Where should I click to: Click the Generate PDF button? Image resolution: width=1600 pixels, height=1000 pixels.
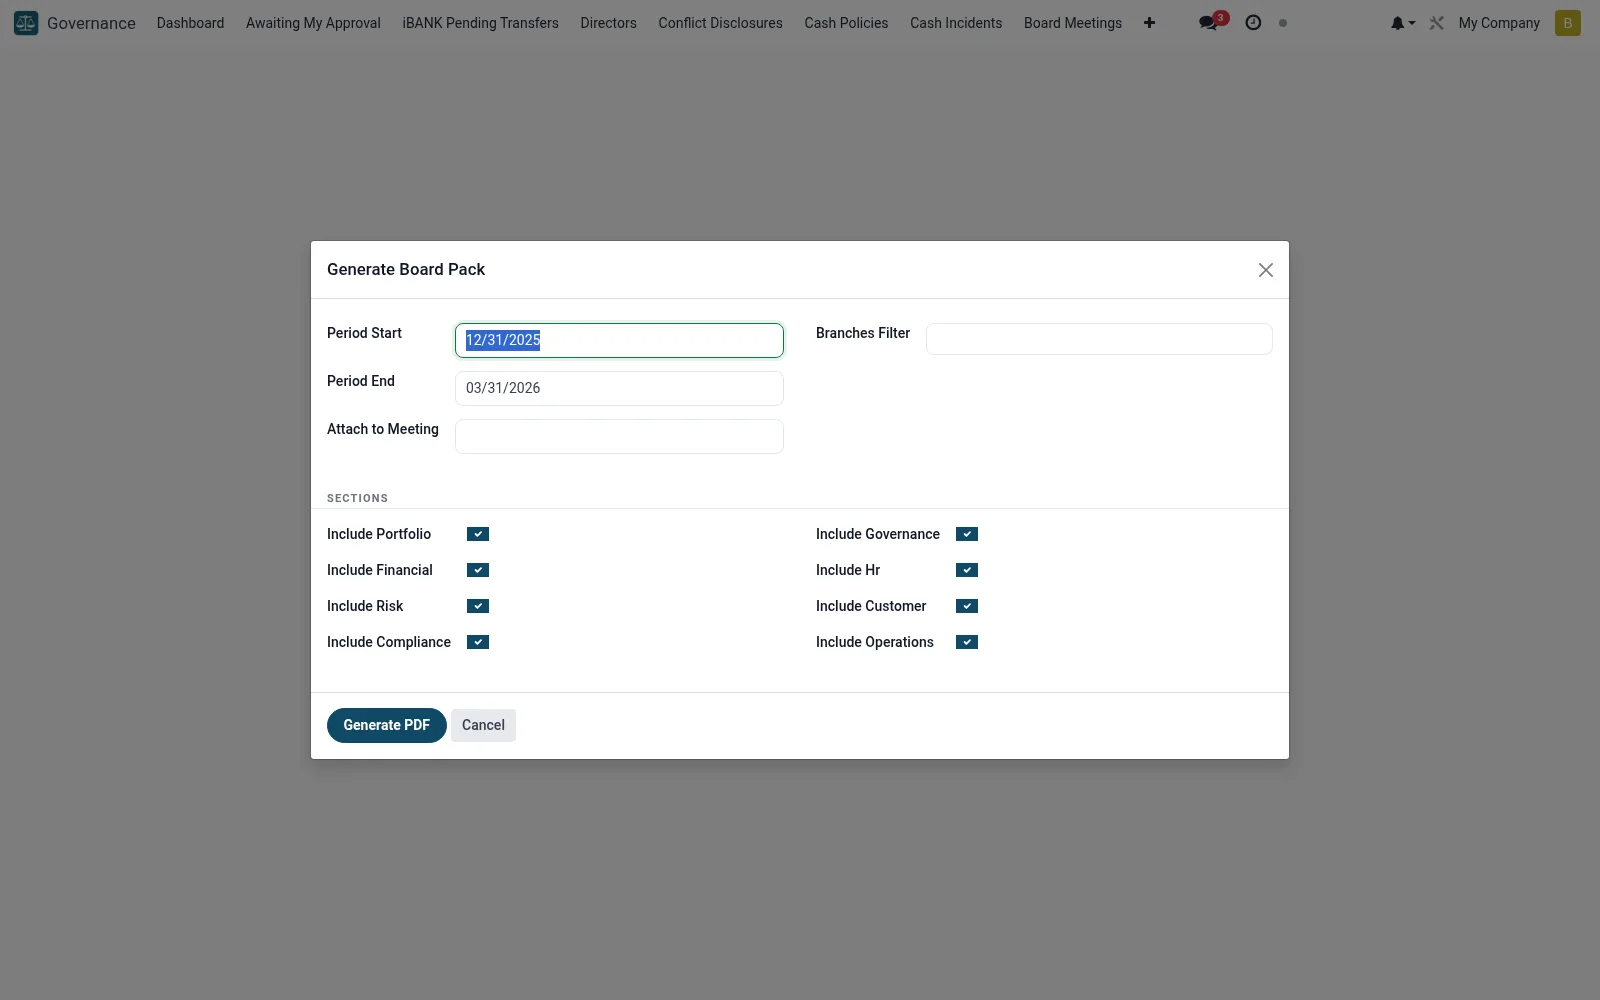click(x=387, y=725)
